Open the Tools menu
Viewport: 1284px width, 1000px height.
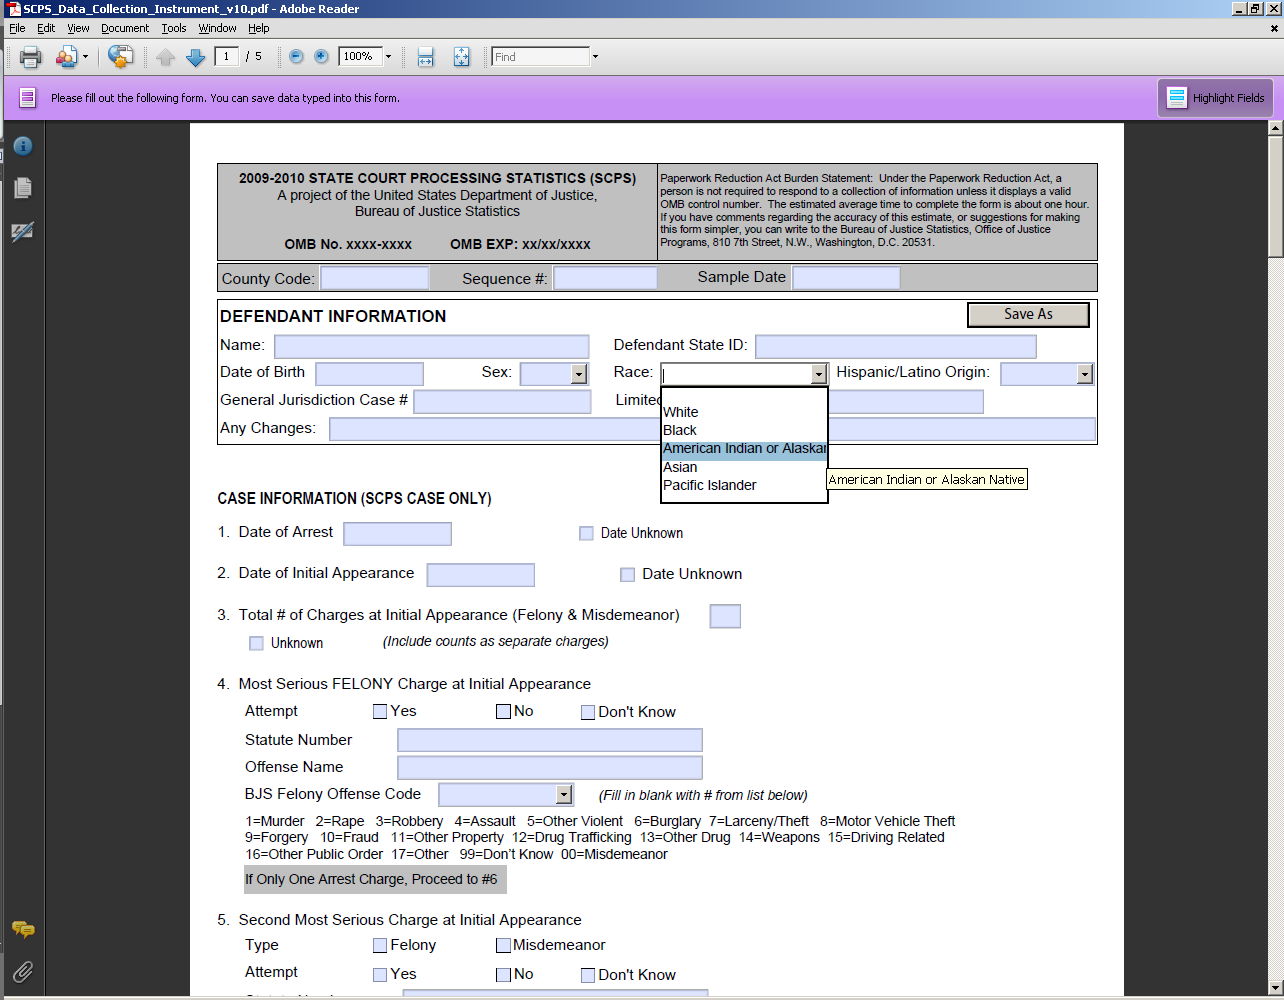click(174, 28)
